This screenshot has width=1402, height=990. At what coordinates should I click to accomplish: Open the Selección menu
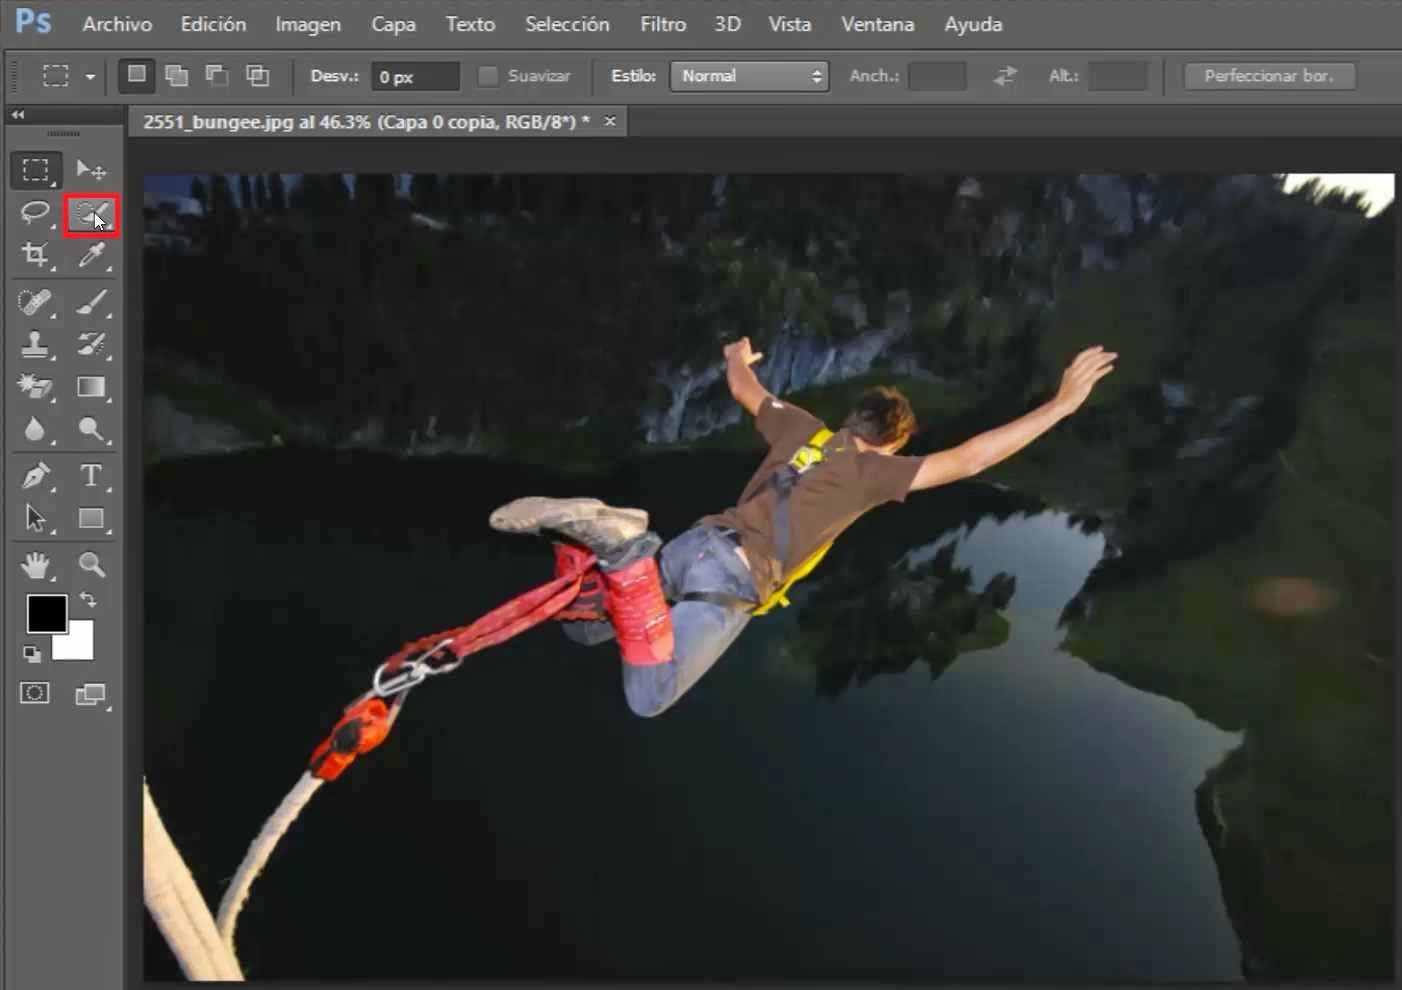point(567,24)
